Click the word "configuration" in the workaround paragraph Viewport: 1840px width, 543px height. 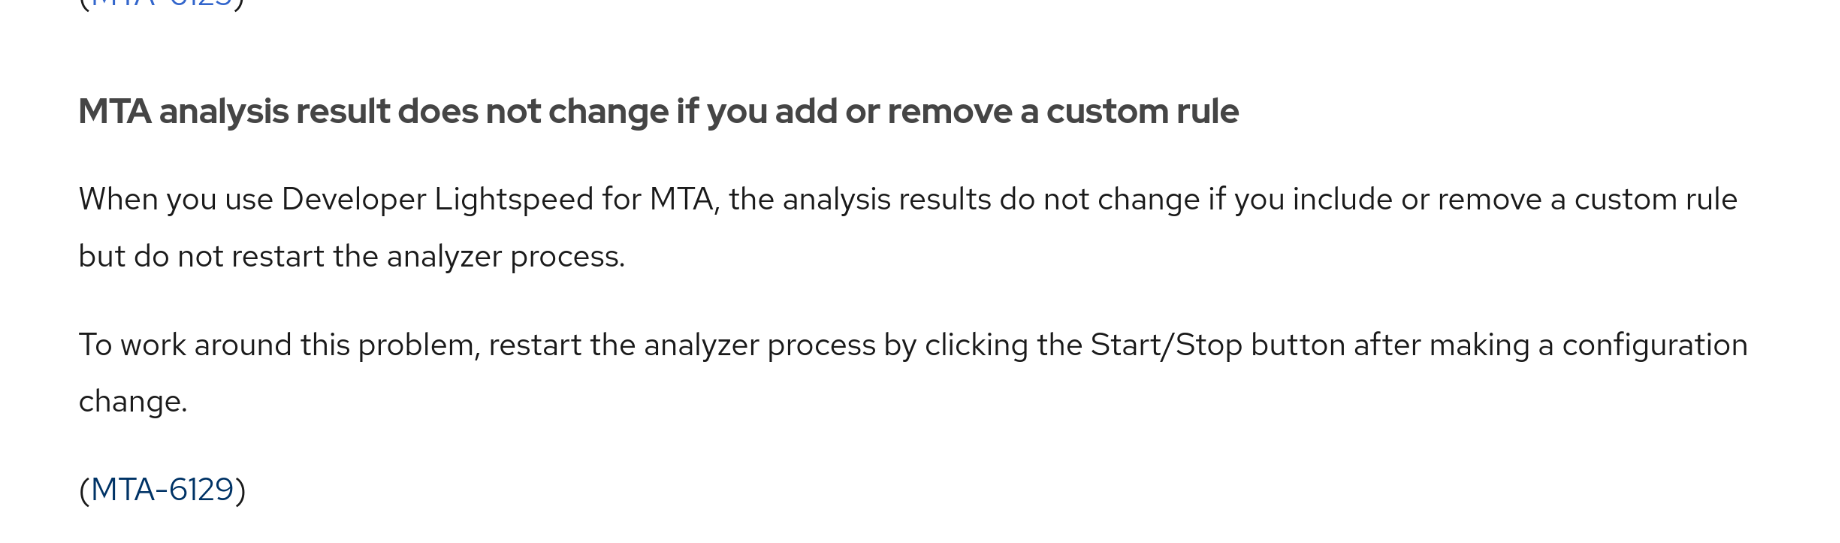pos(1654,345)
